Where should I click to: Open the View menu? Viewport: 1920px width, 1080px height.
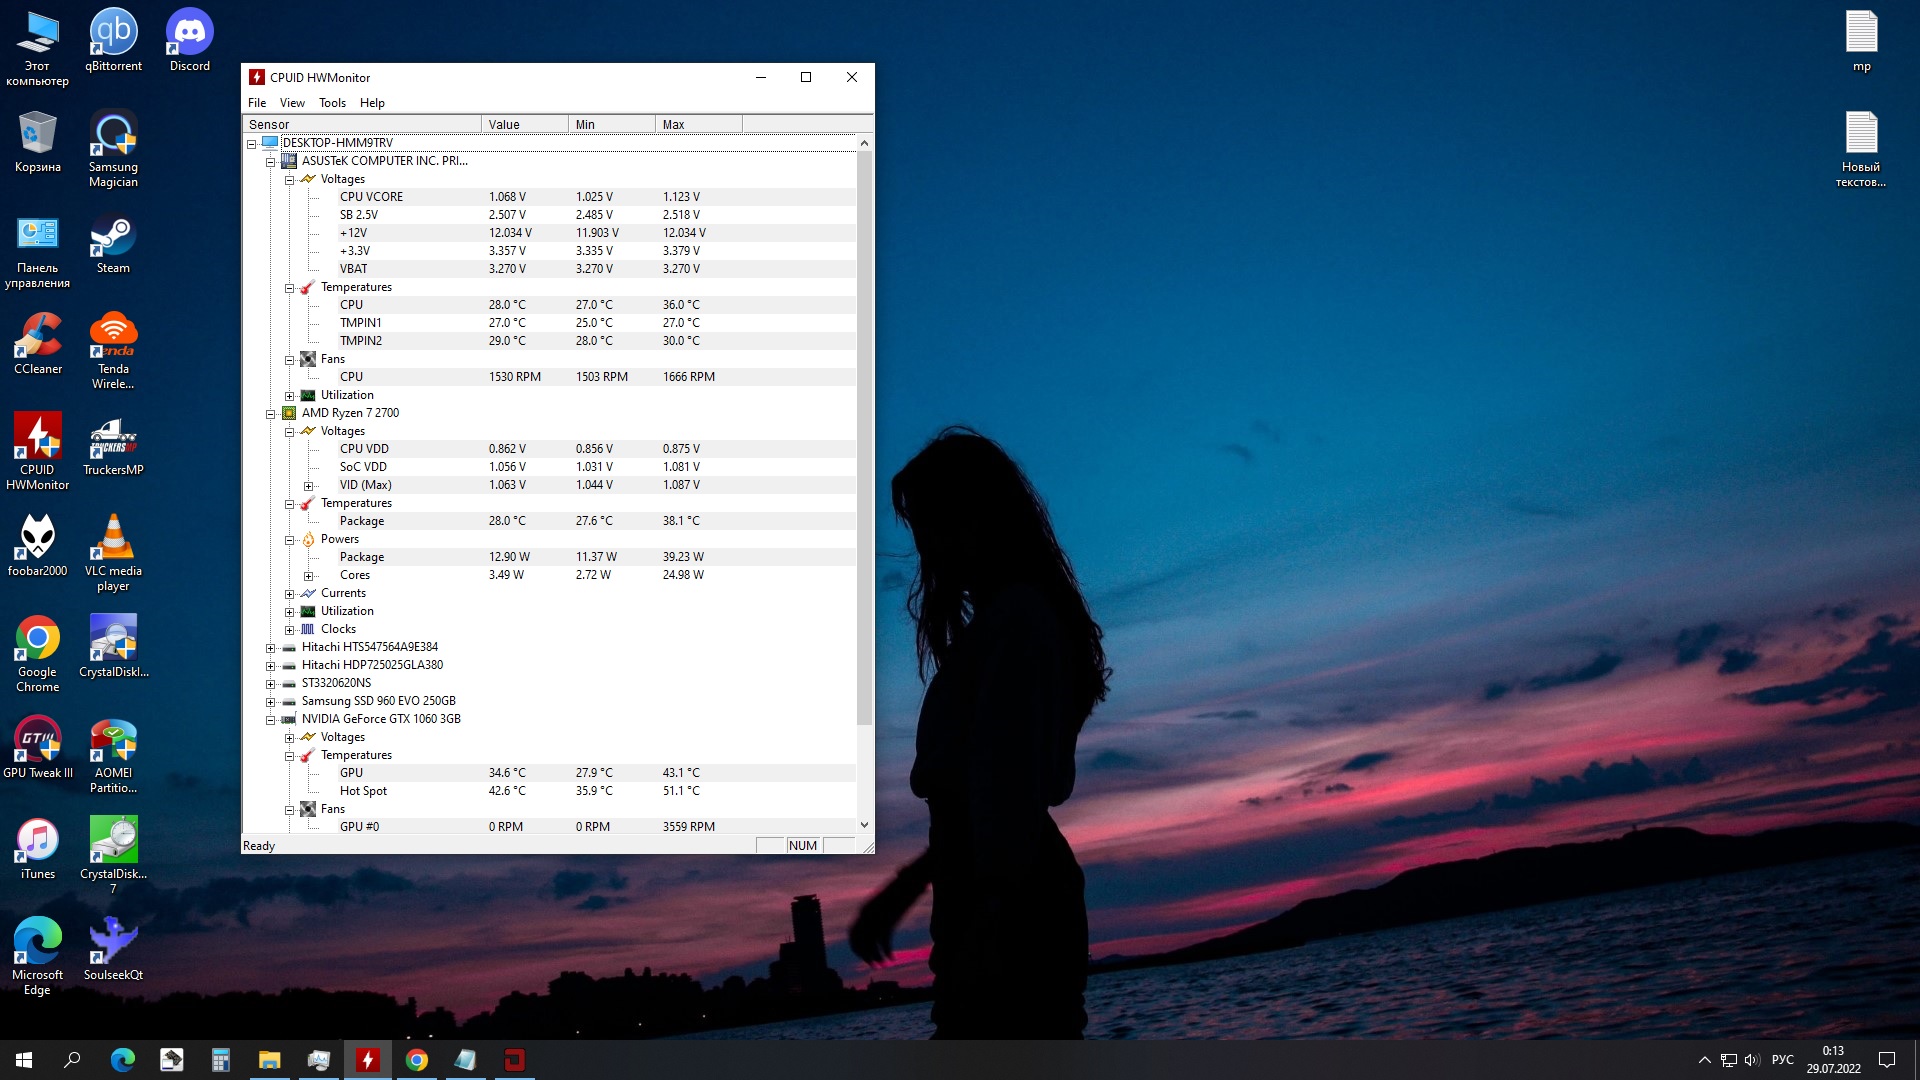[292, 103]
